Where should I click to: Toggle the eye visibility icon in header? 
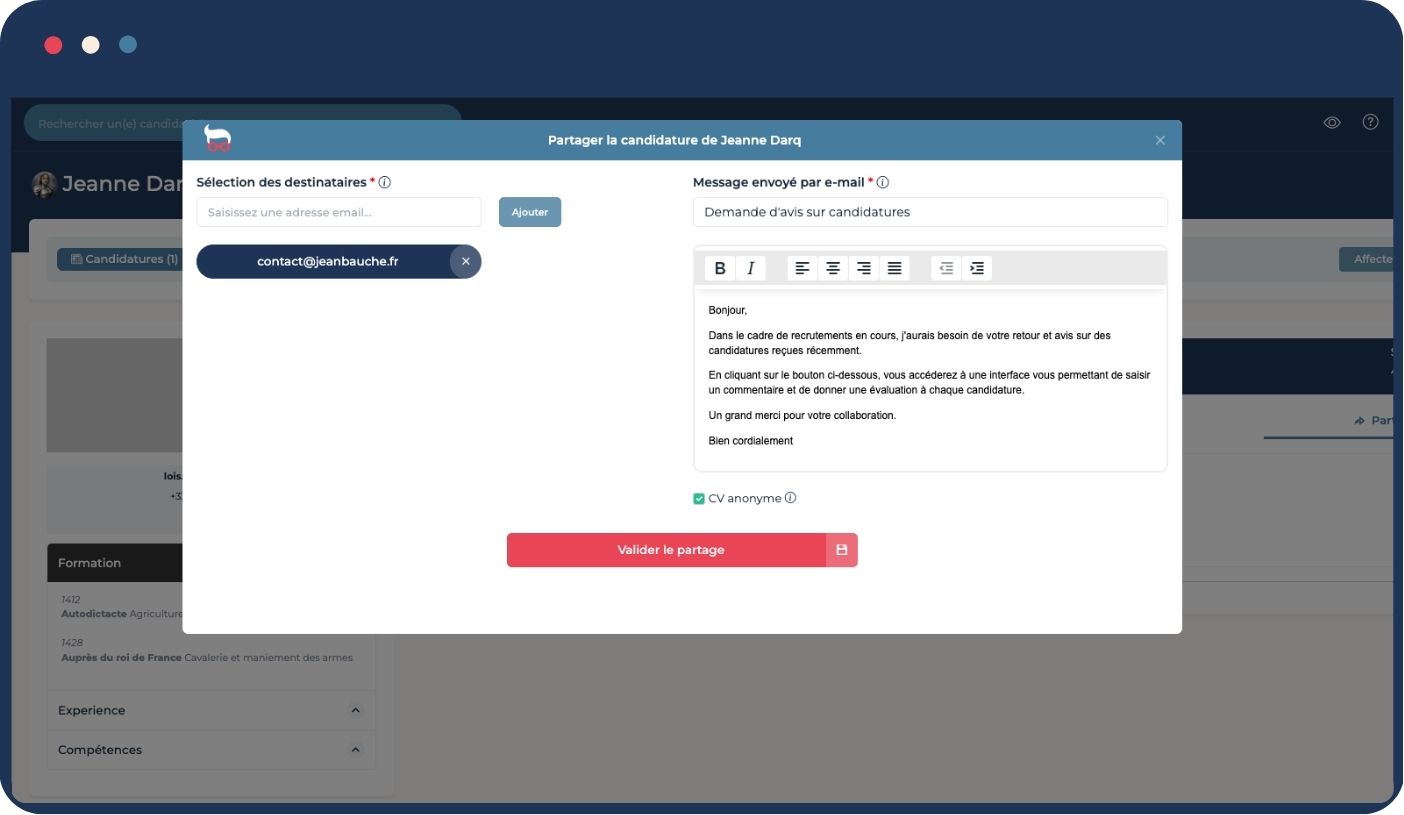pos(1332,122)
